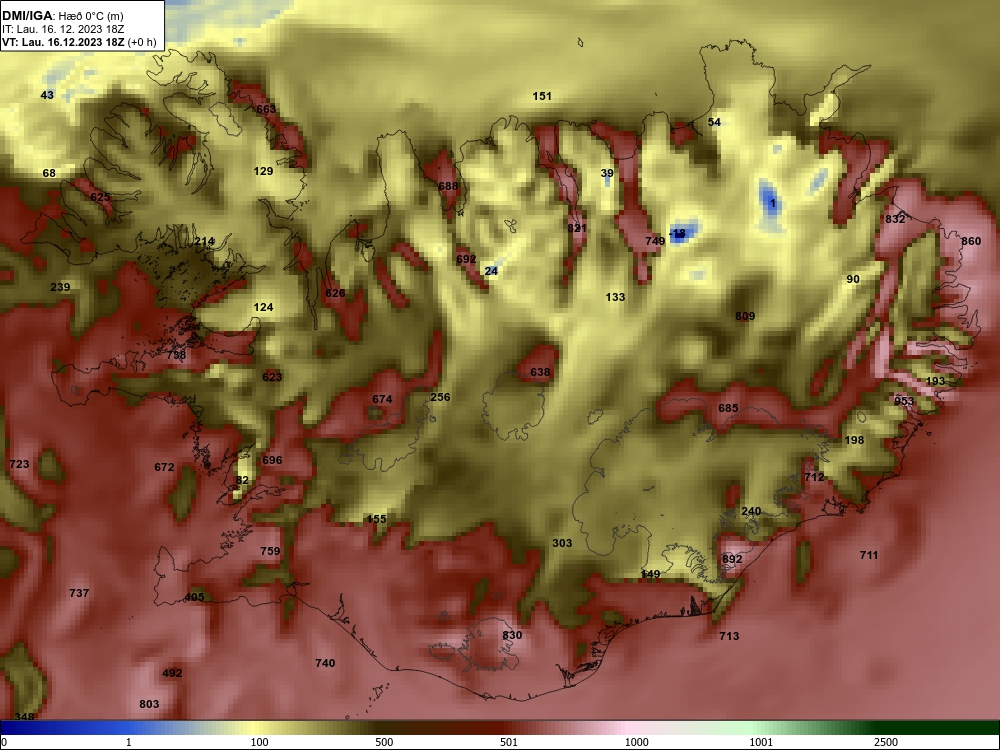
Task: Click the 711 value over the sea
Action: tap(869, 555)
